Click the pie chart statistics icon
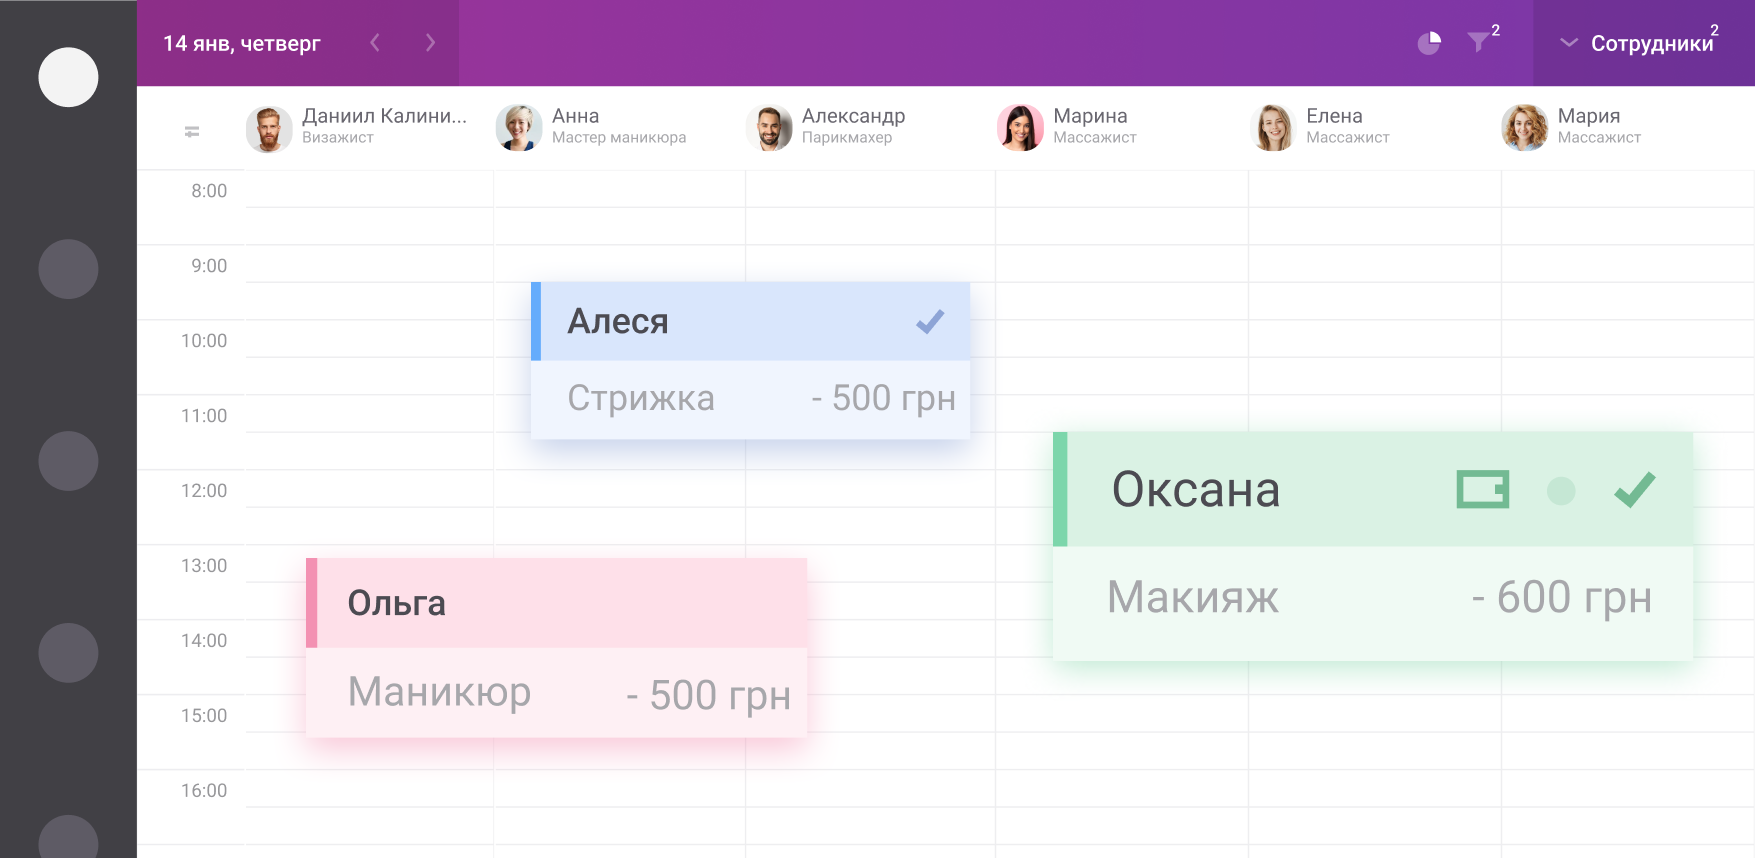 tap(1429, 43)
